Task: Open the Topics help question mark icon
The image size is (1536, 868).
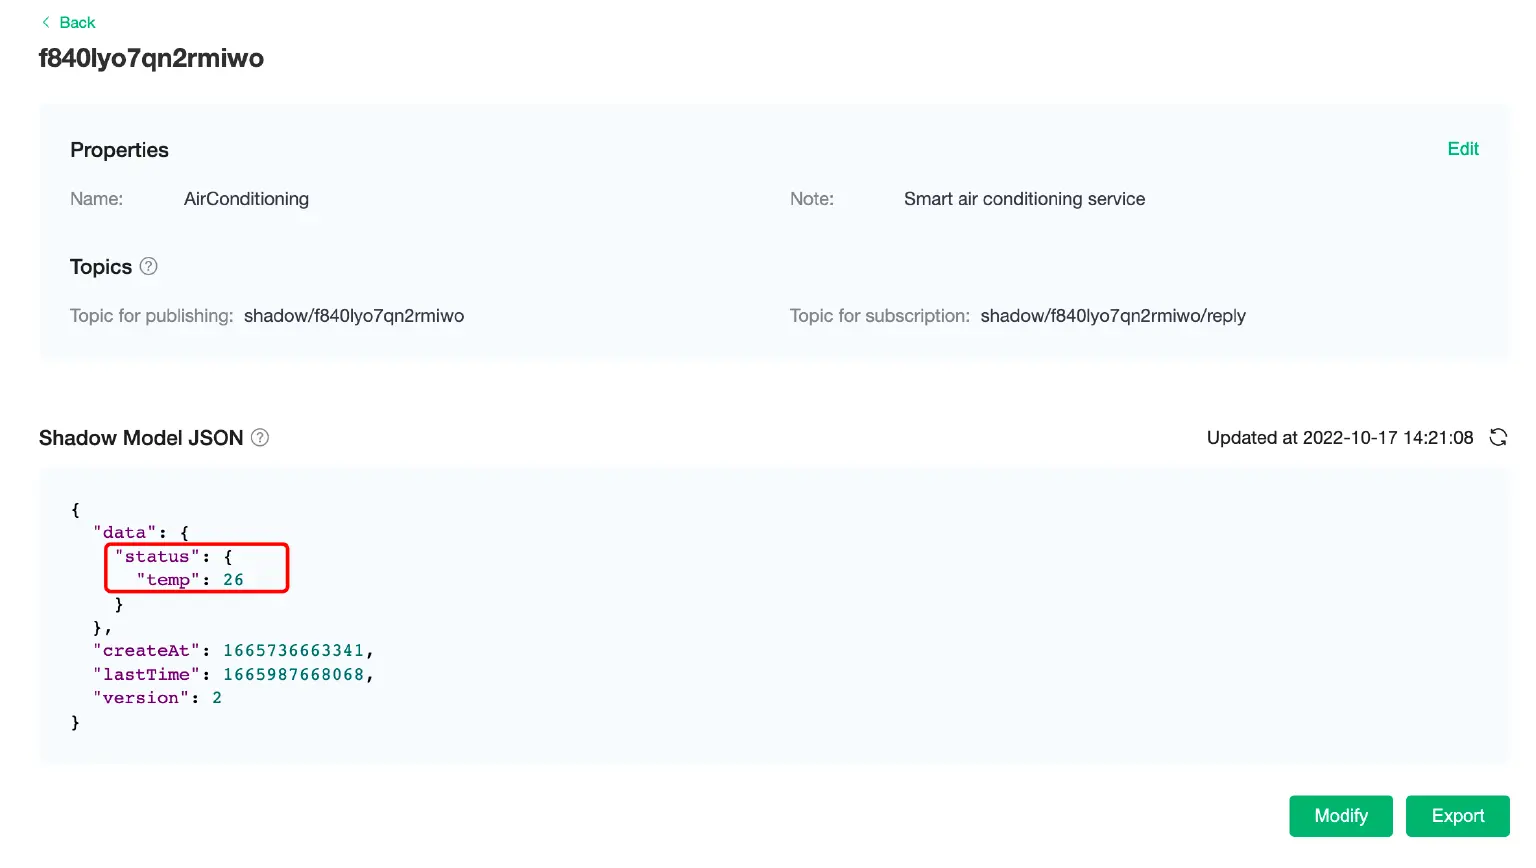Action: [x=147, y=266]
